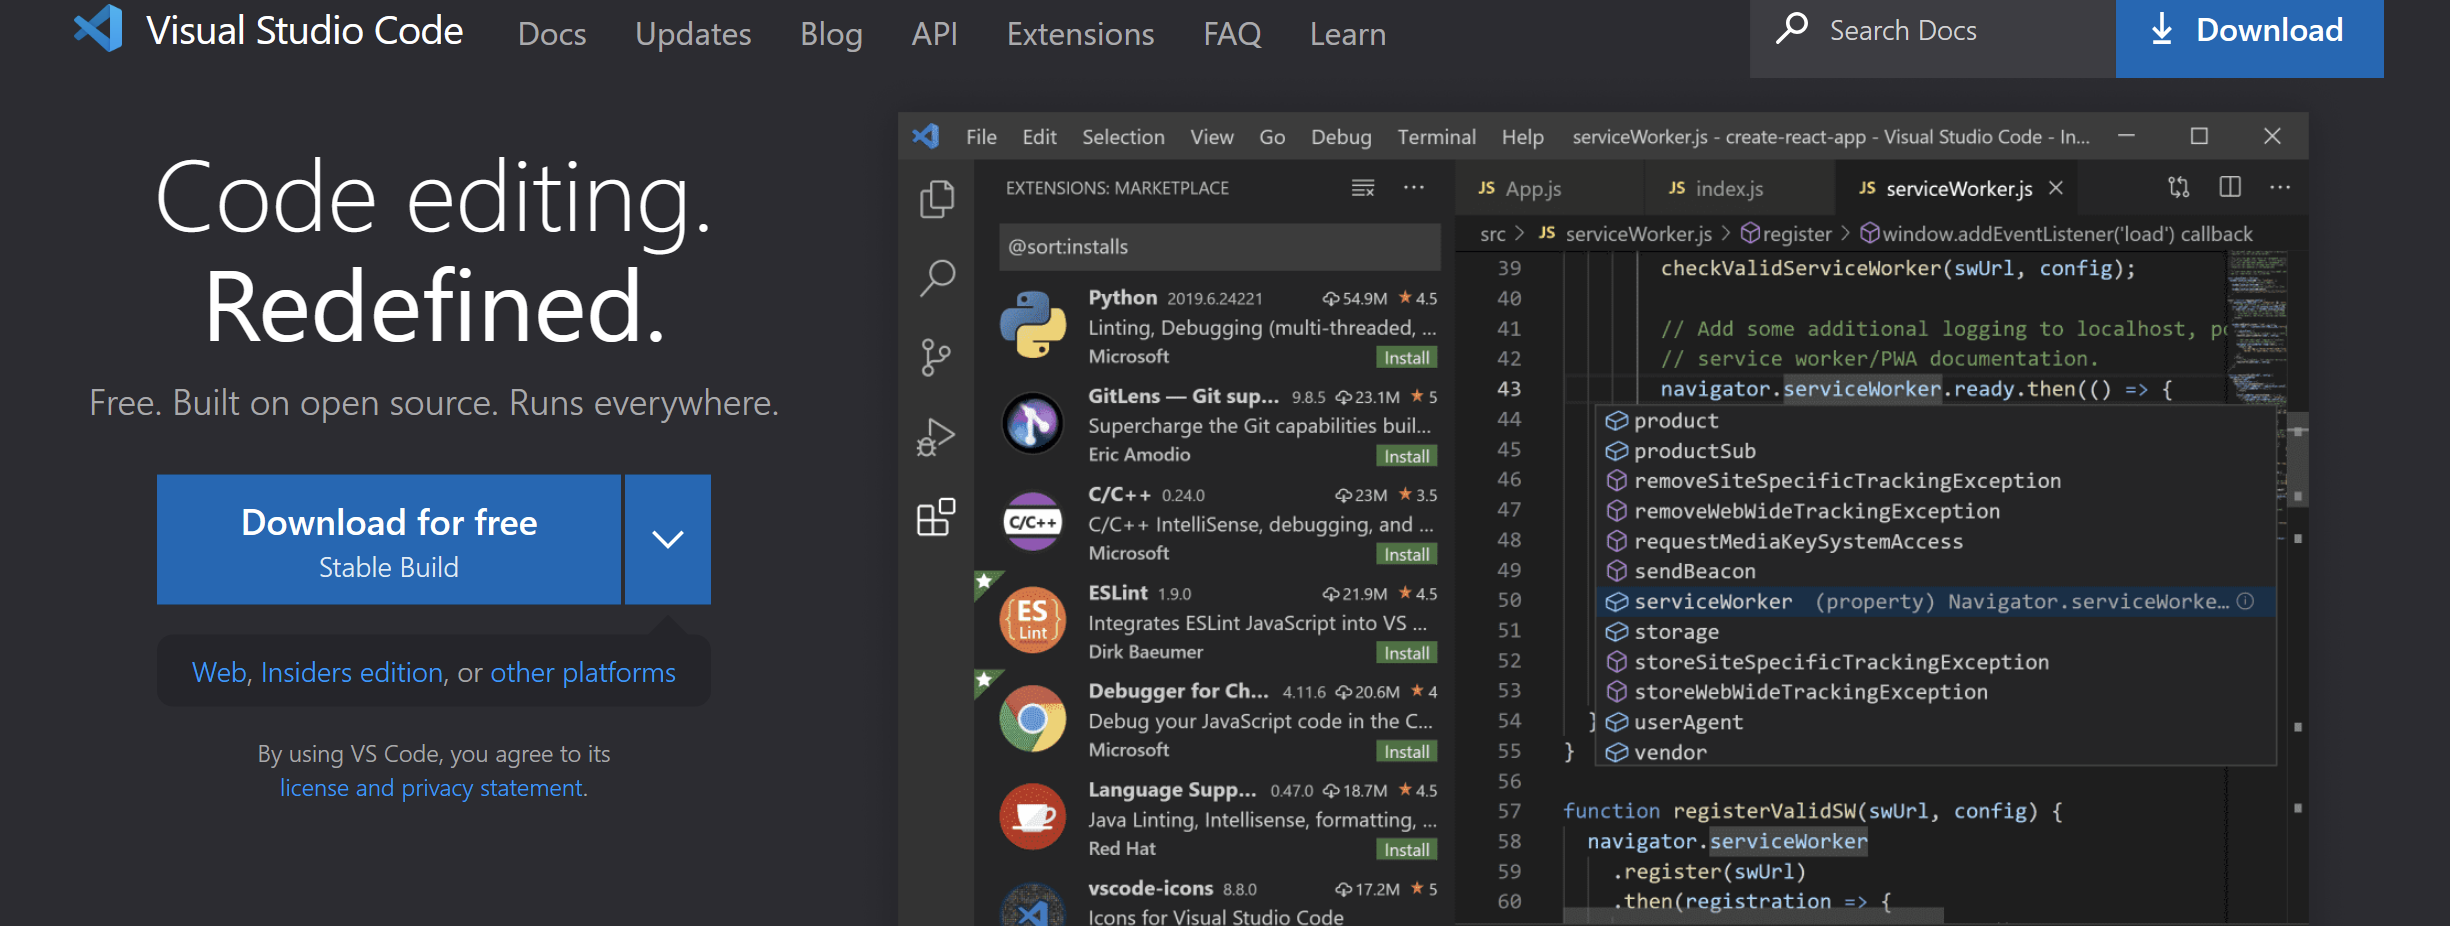The height and width of the screenshot is (926, 2450).
Task: Open the Web link below download button
Action: [x=219, y=672]
